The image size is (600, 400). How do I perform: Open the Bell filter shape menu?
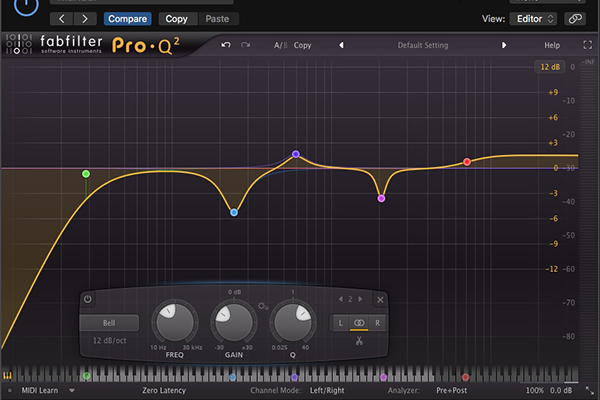point(109,323)
